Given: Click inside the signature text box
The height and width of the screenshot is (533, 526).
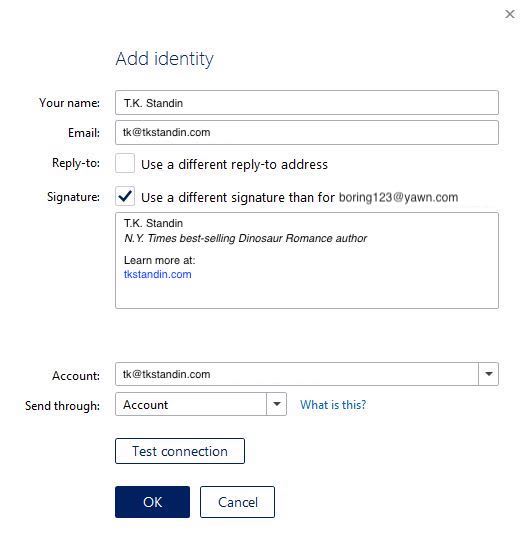Looking at the screenshot, I should (307, 260).
